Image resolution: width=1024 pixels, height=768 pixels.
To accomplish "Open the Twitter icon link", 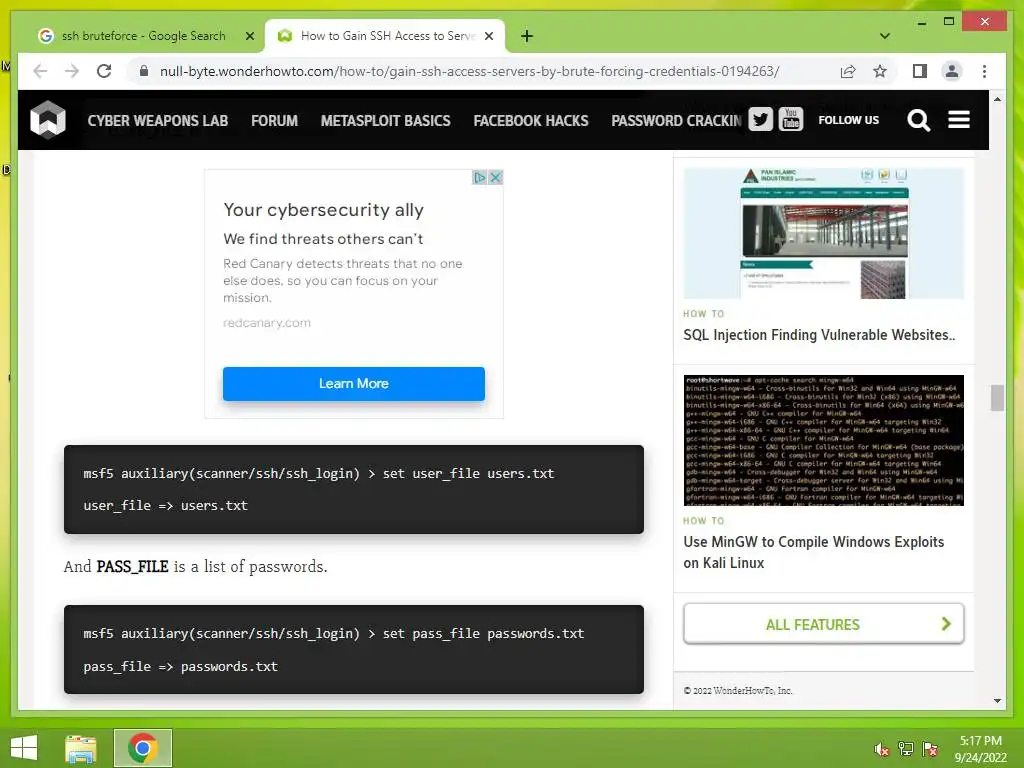I will [x=760, y=120].
